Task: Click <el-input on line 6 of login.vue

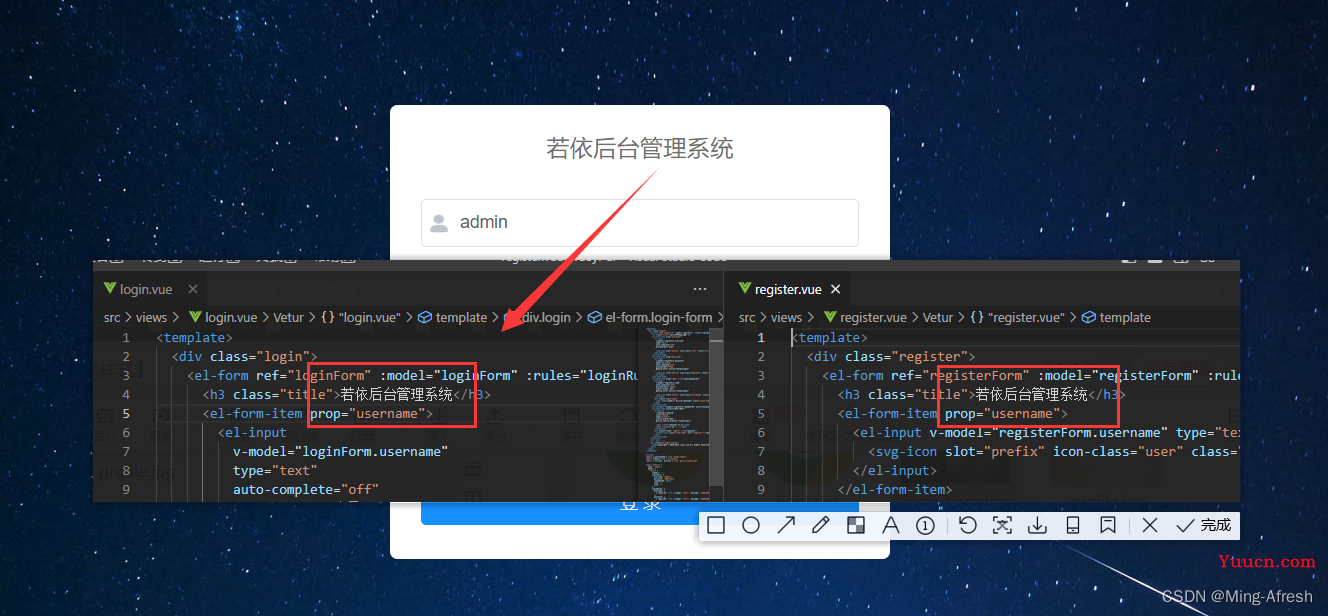Action: pos(253,432)
